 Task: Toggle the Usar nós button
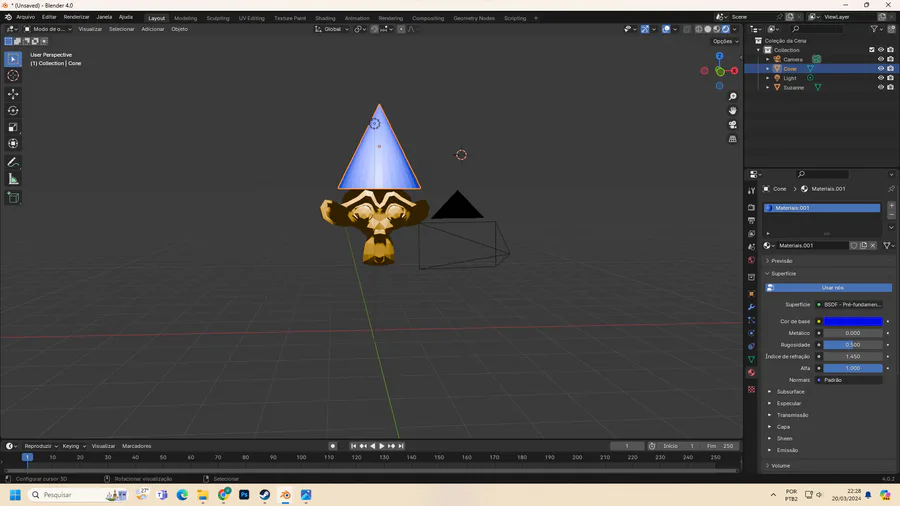829,287
